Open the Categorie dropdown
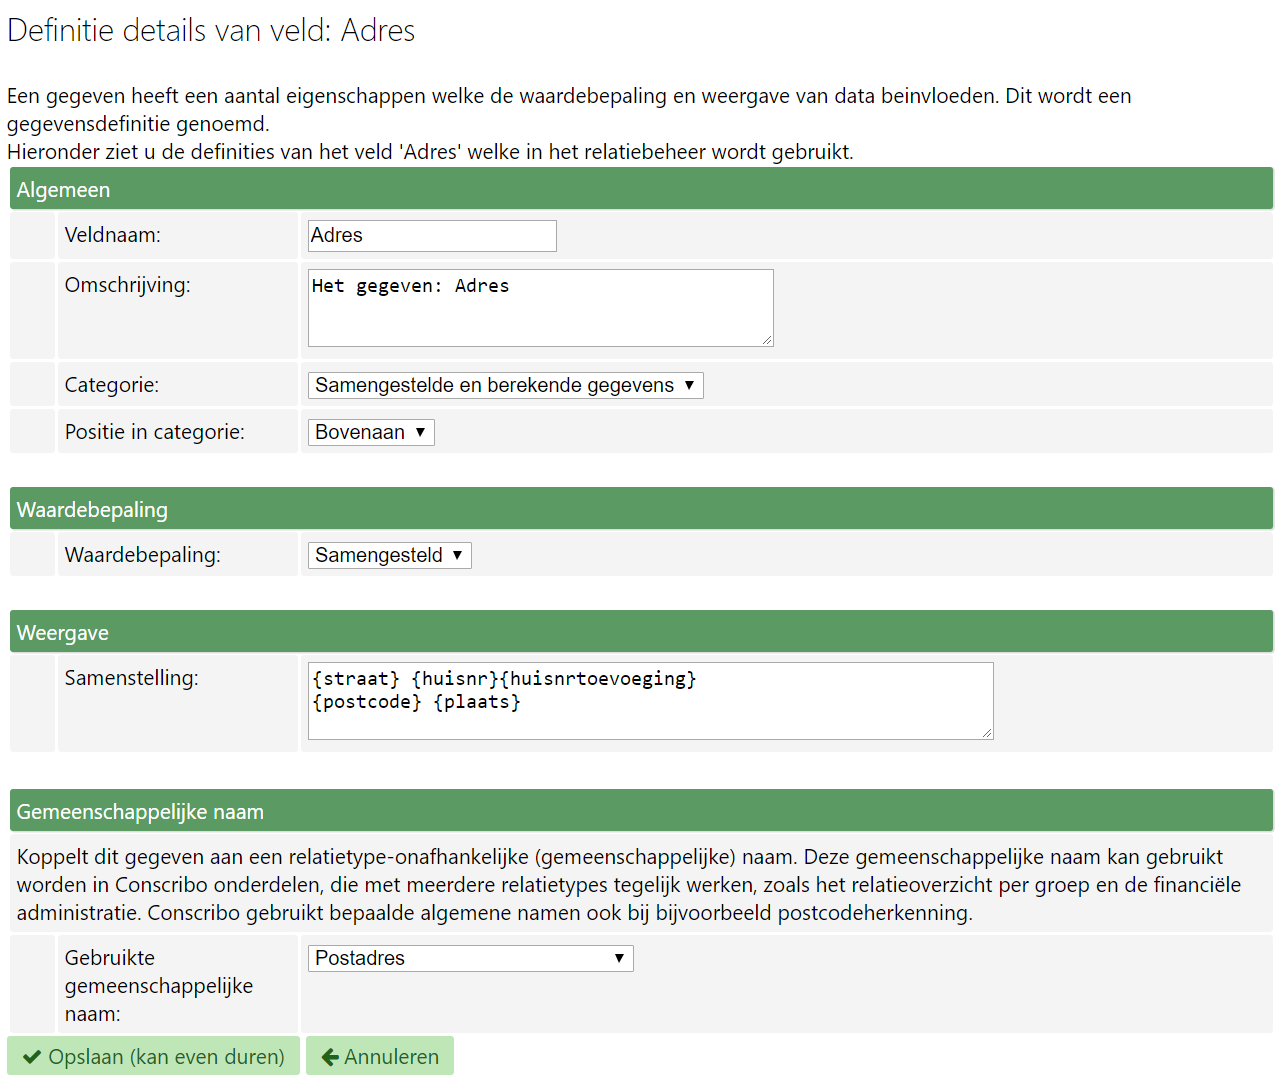1287x1088 pixels. [x=505, y=385]
